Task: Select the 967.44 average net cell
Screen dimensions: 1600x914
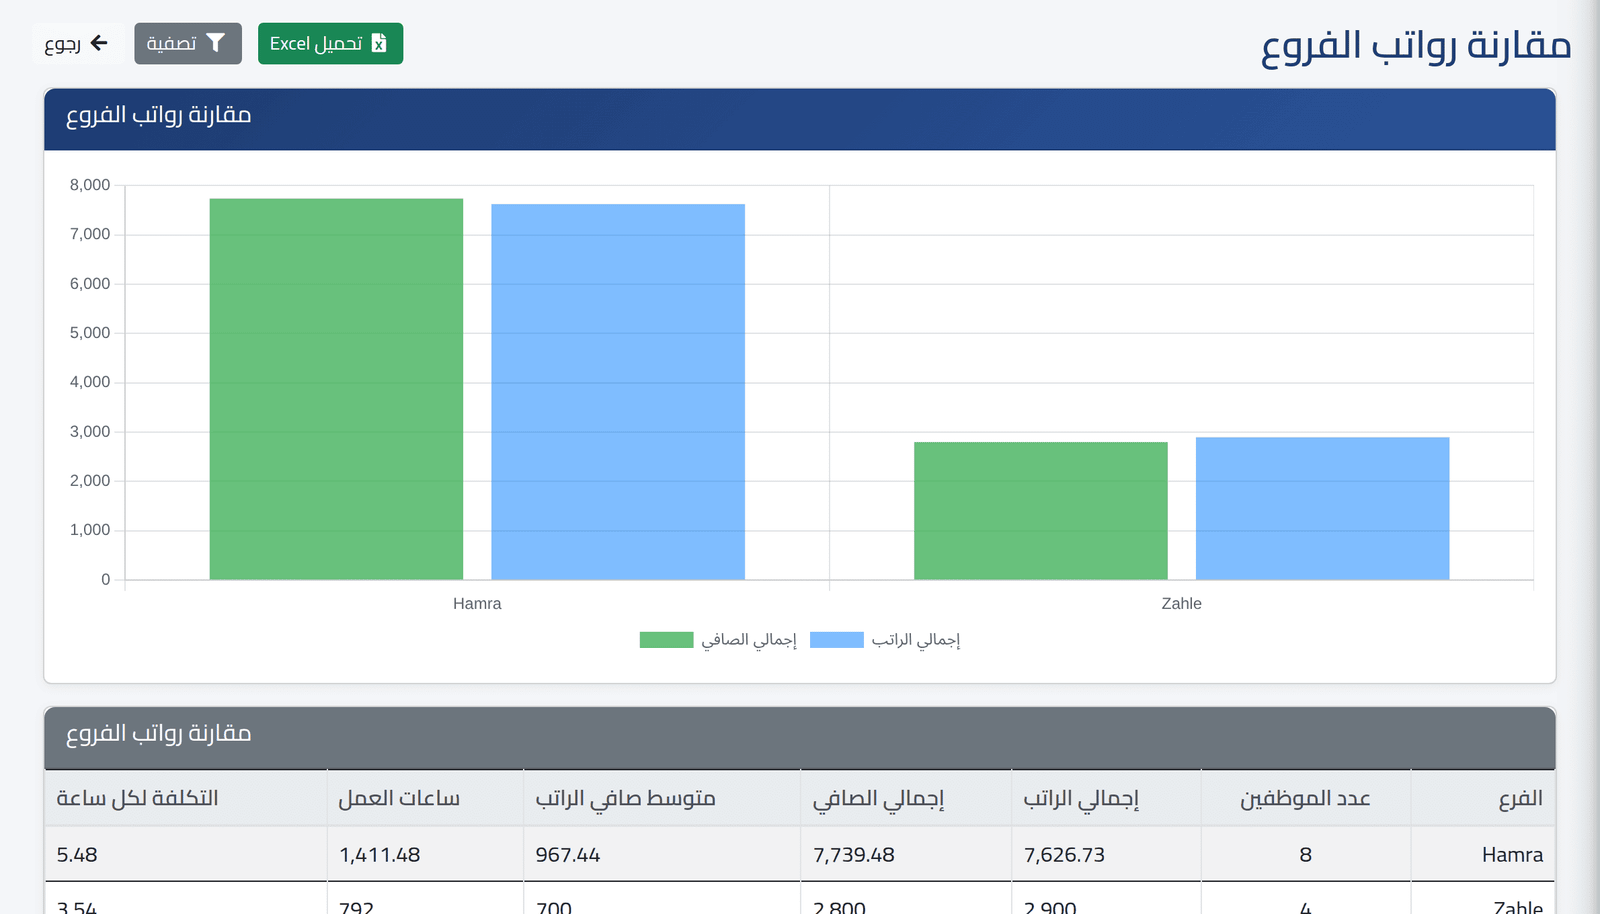Action: (662, 854)
